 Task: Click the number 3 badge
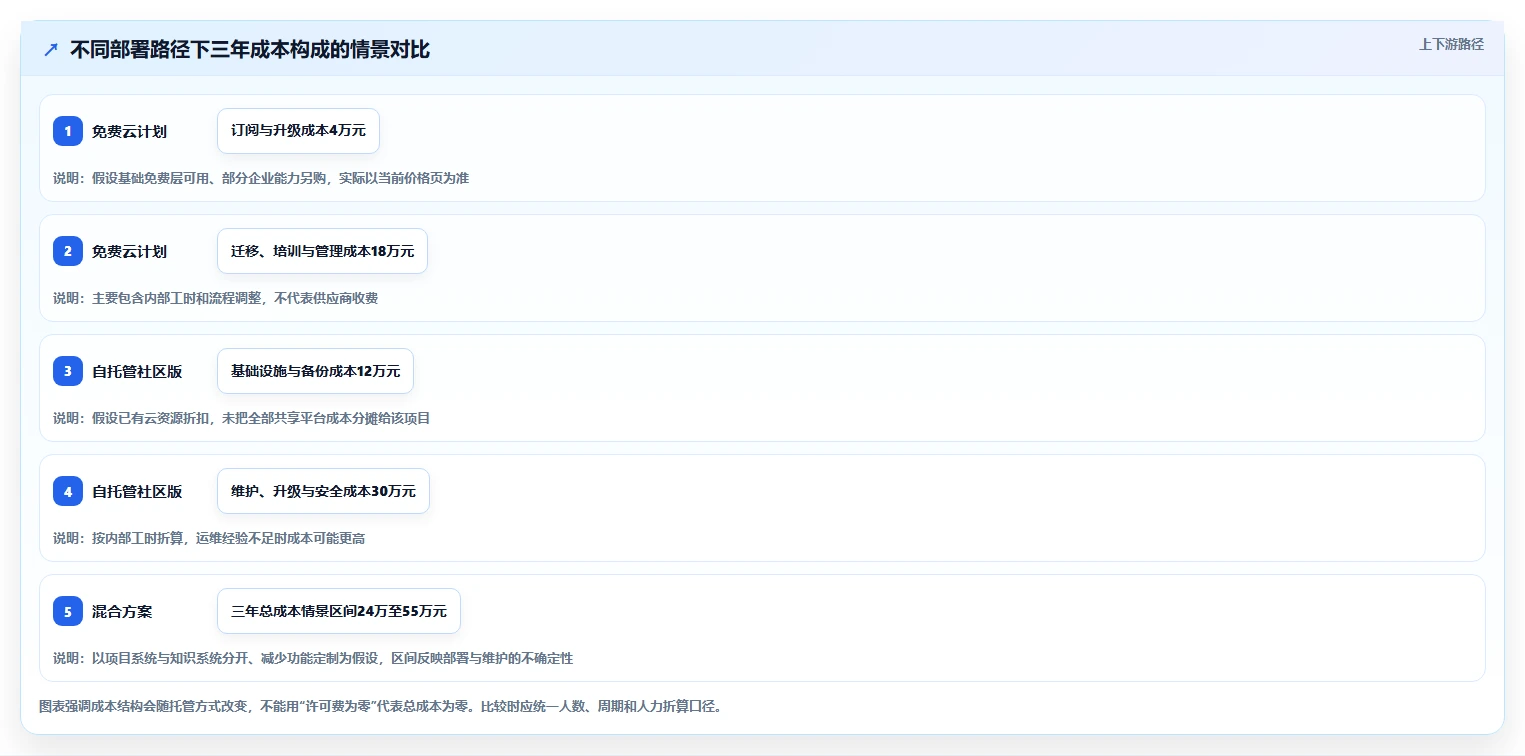point(68,371)
